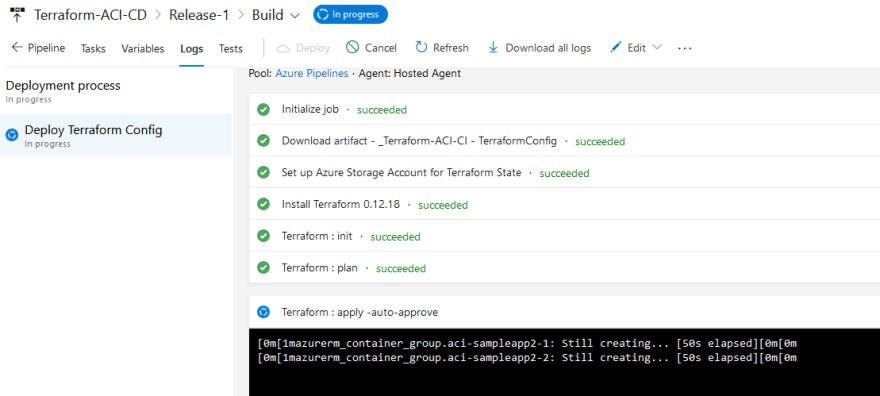
Task: Open the Azure Pipelines pool link
Action: click(311, 73)
